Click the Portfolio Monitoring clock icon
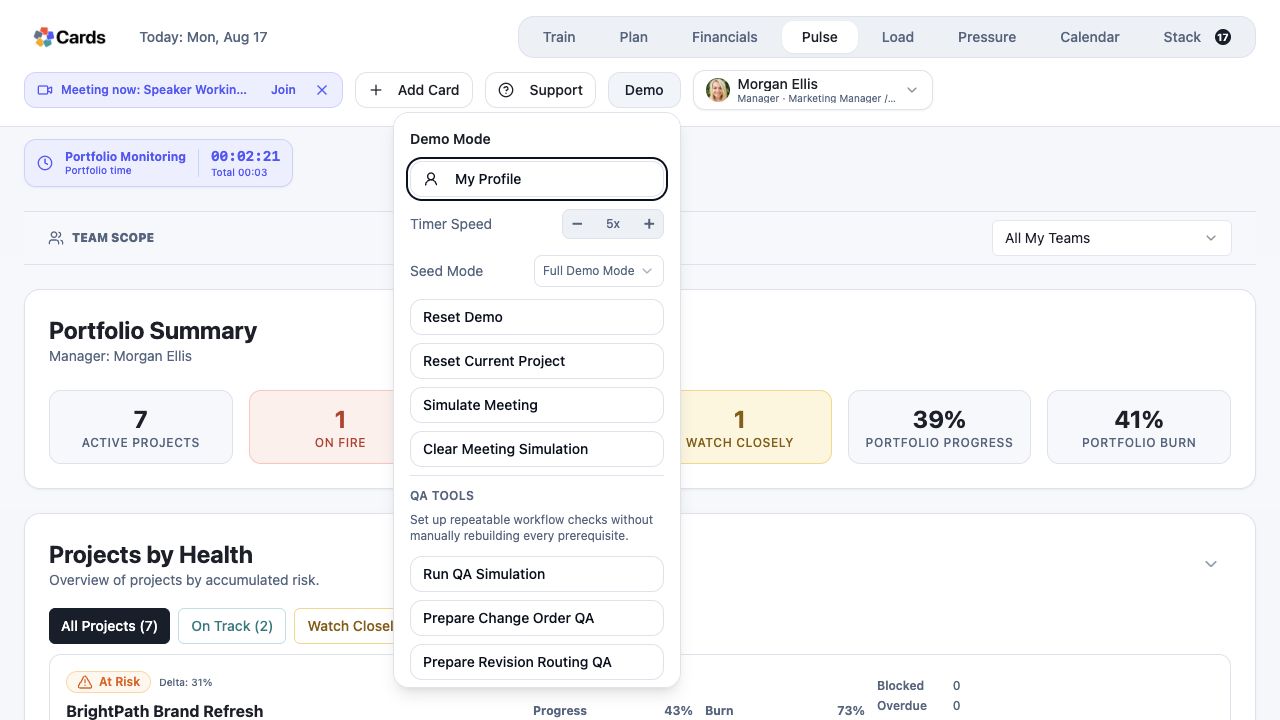The width and height of the screenshot is (1280, 720). tap(45, 163)
